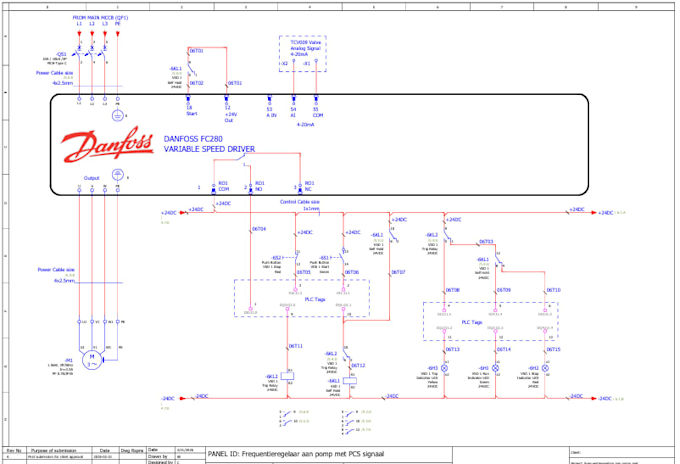Click wire label 06T10
The image size is (680, 464).
pos(553,290)
